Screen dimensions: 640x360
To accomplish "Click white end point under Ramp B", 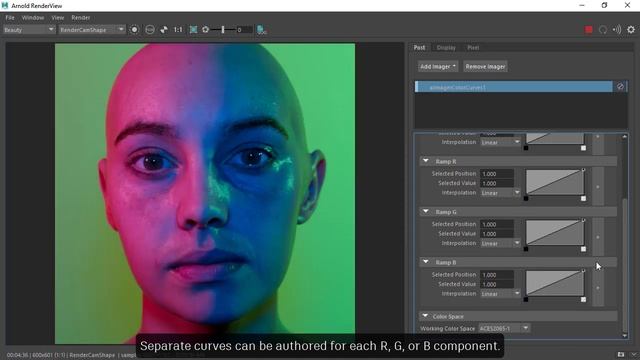I will point(583,300).
